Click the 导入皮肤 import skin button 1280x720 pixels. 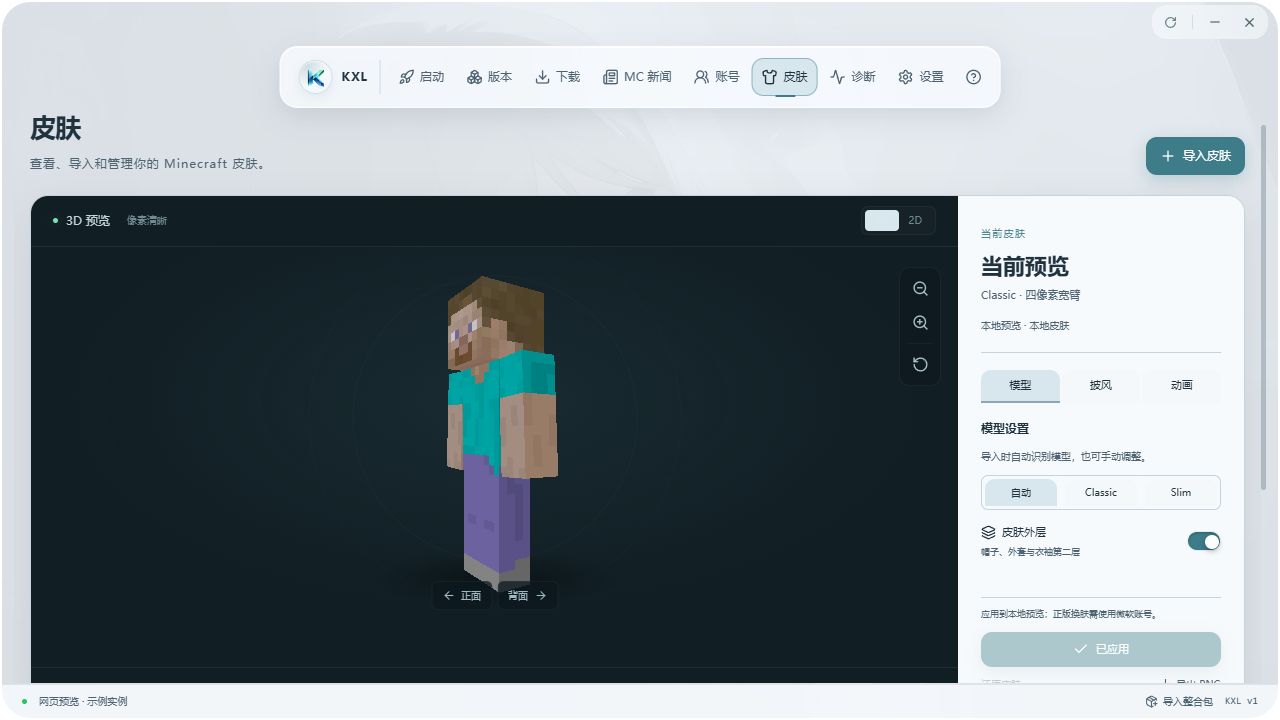point(1195,156)
